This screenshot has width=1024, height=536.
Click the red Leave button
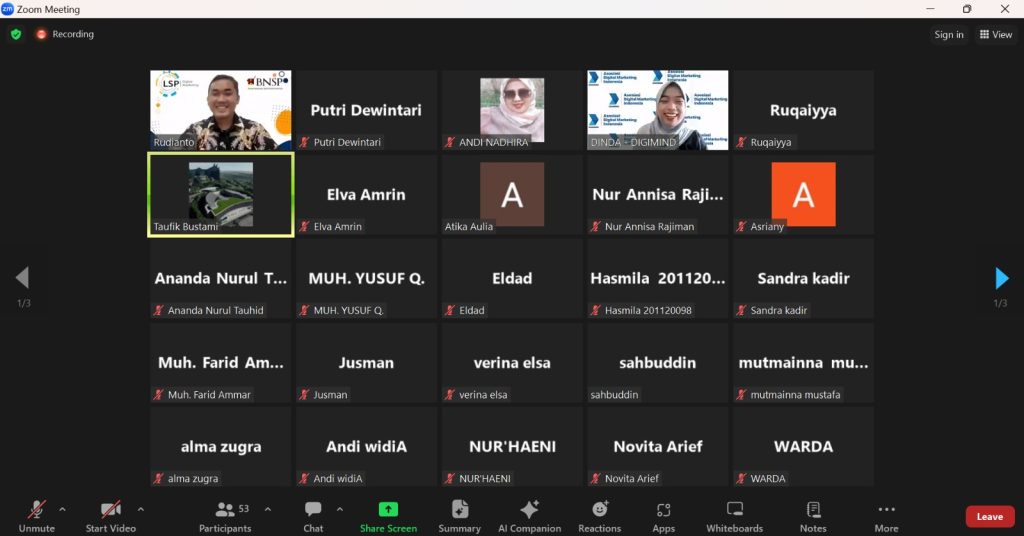pos(989,516)
